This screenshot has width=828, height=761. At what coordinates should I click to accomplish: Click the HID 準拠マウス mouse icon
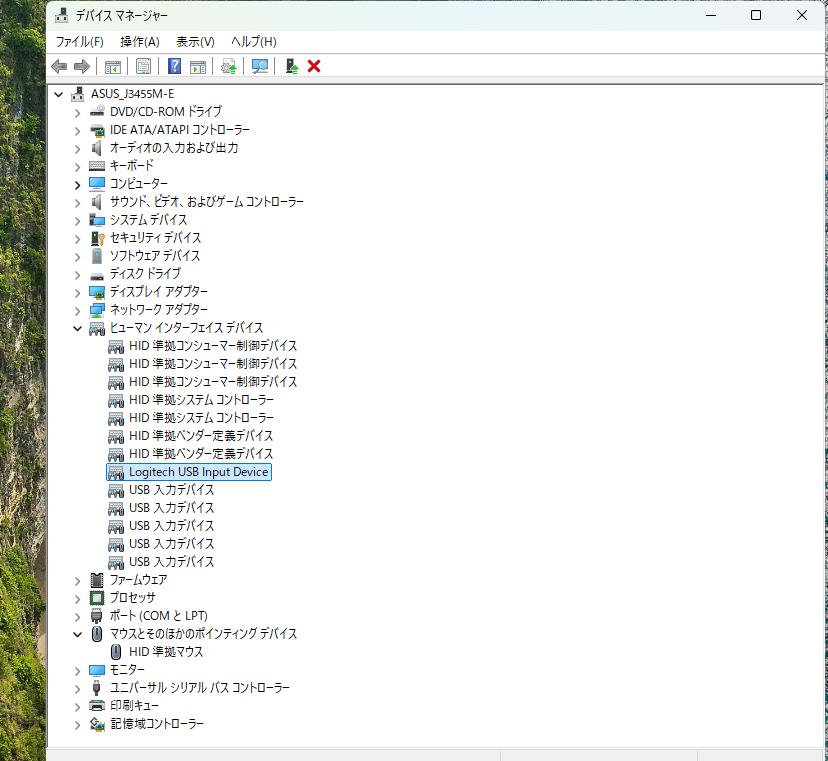click(116, 652)
